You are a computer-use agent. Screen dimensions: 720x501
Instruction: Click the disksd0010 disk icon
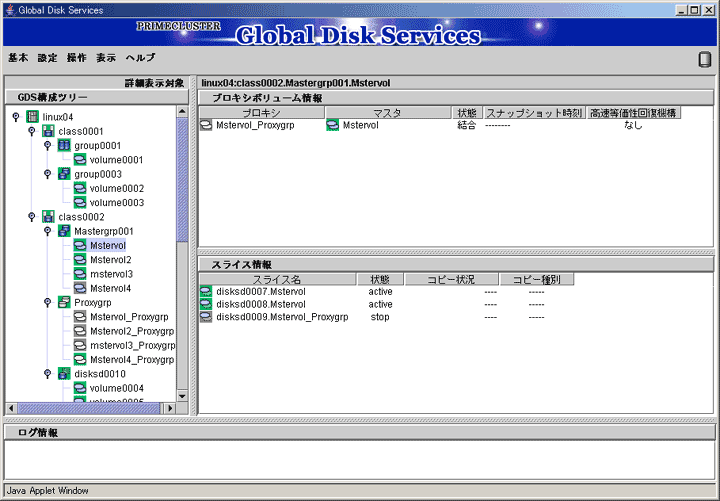click(64, 373)
